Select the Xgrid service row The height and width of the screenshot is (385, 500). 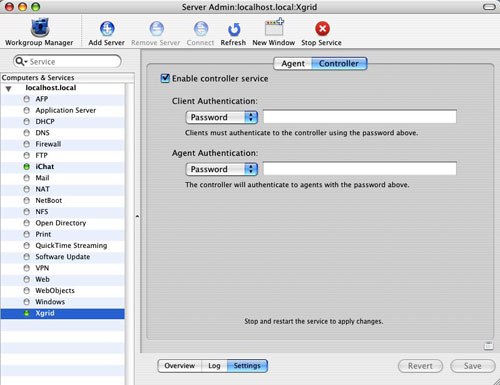(63, 313)
